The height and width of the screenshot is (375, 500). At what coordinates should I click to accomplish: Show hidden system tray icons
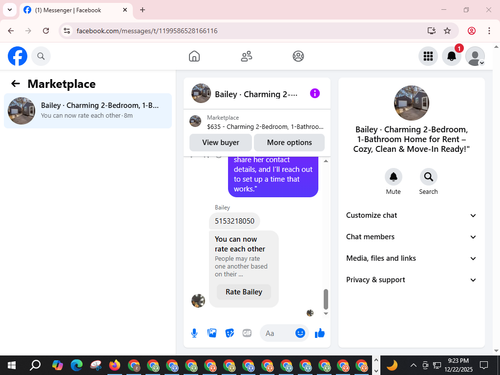[413, 365]
